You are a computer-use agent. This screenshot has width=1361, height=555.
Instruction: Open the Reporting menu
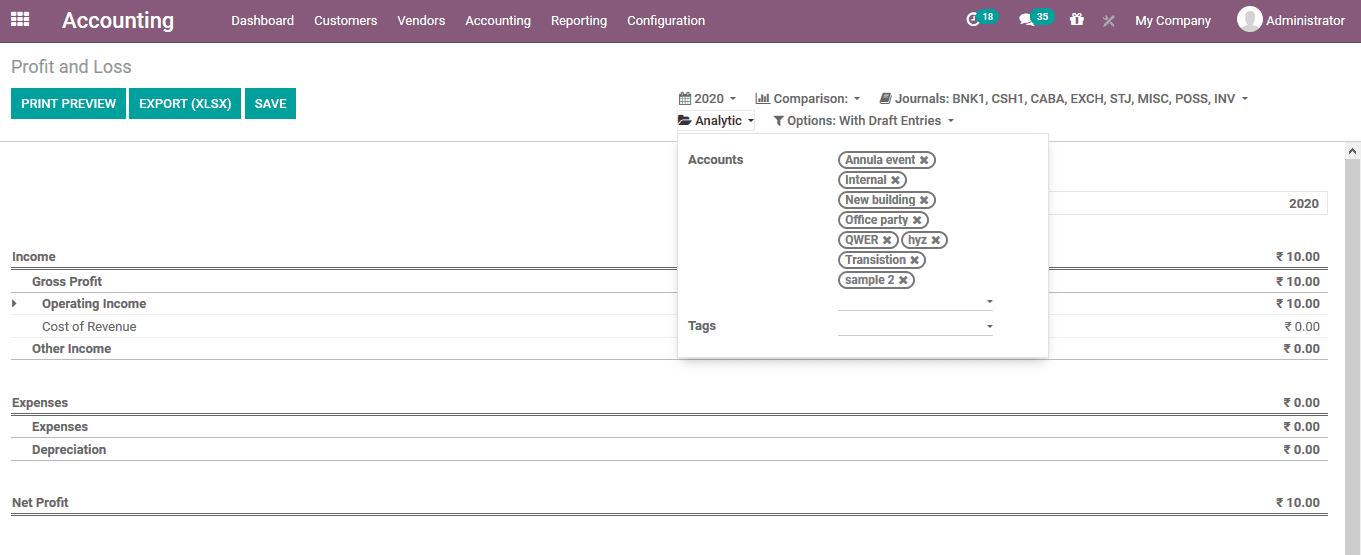coord(578,20)
